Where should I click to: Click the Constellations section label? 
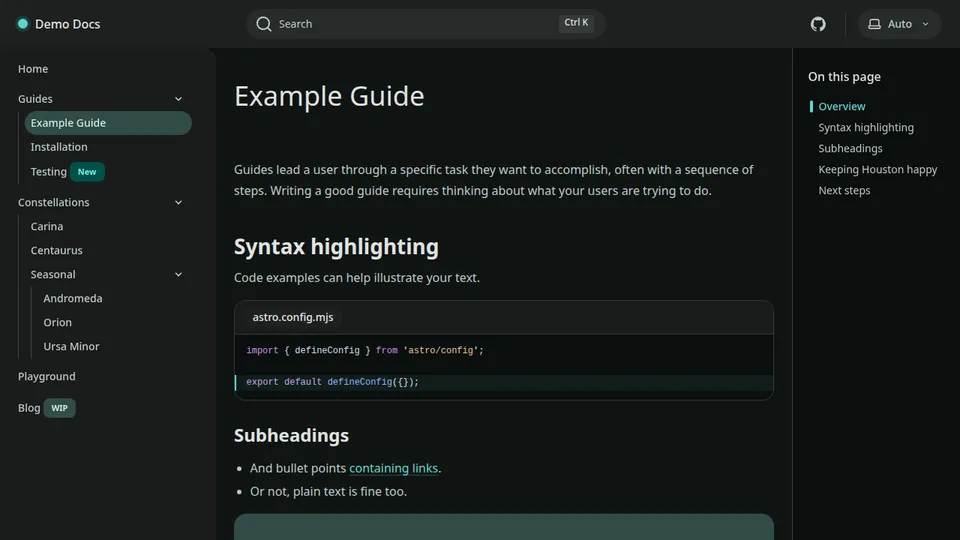[53, 202]
